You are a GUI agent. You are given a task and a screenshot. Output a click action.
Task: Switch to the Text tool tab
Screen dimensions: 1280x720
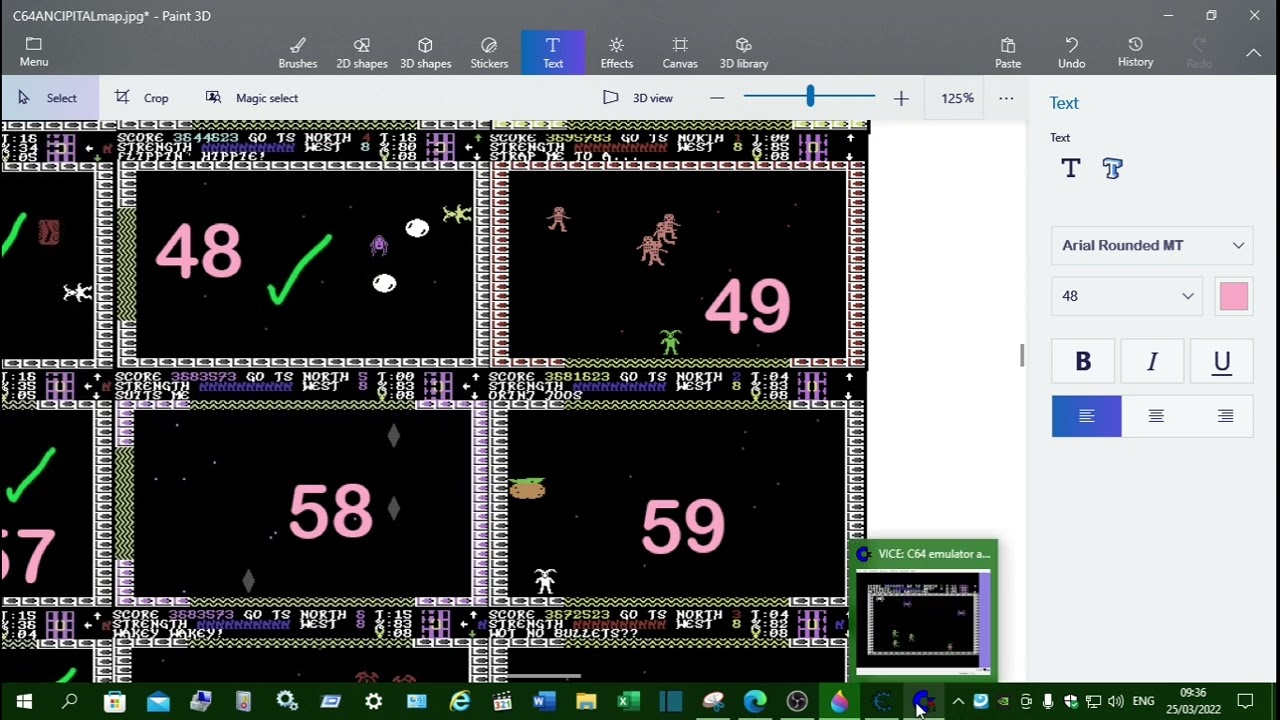point(553,53)
